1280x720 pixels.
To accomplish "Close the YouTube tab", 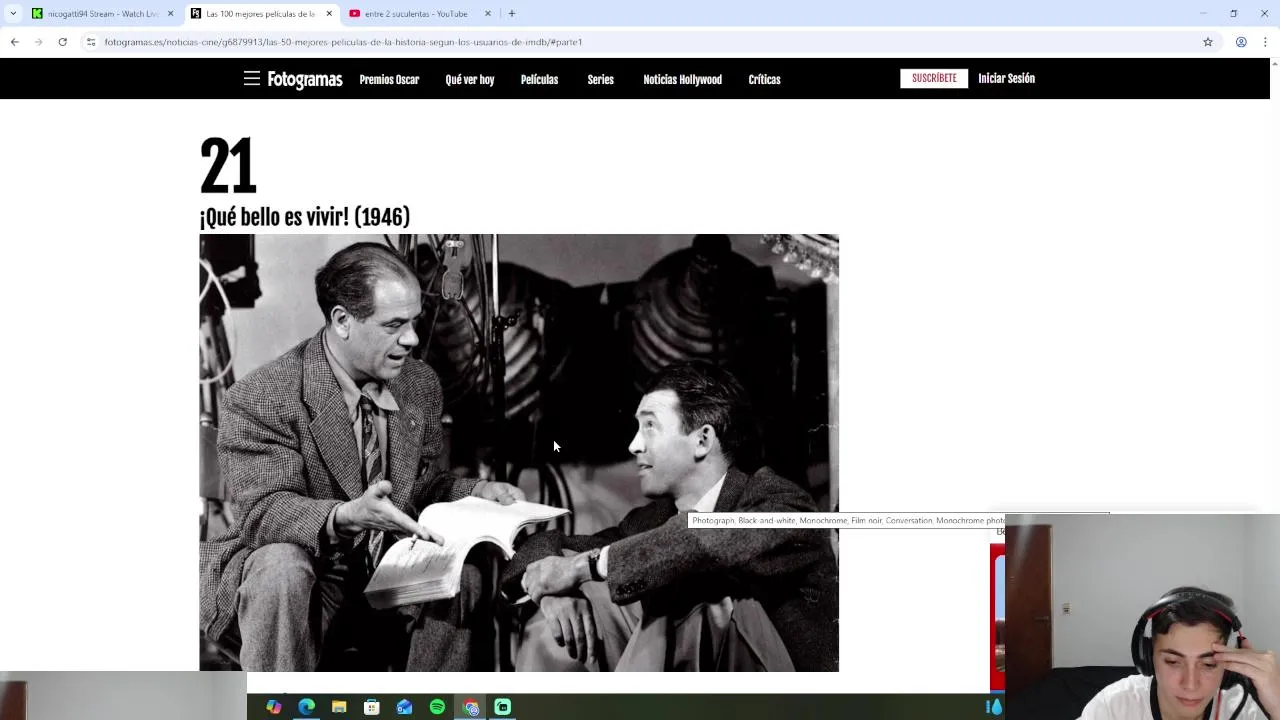I will pyautogui.click(x=488, y=14).
